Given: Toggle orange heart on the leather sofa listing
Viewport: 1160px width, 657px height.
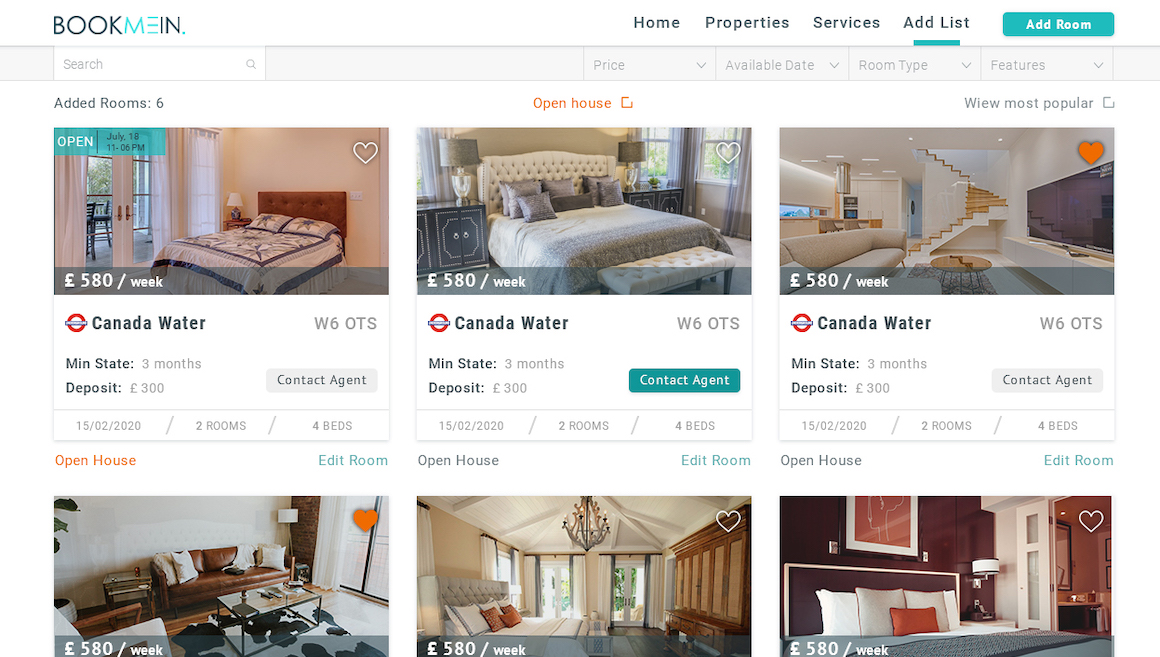Looking at the screenshot, I should coord(365,521).
